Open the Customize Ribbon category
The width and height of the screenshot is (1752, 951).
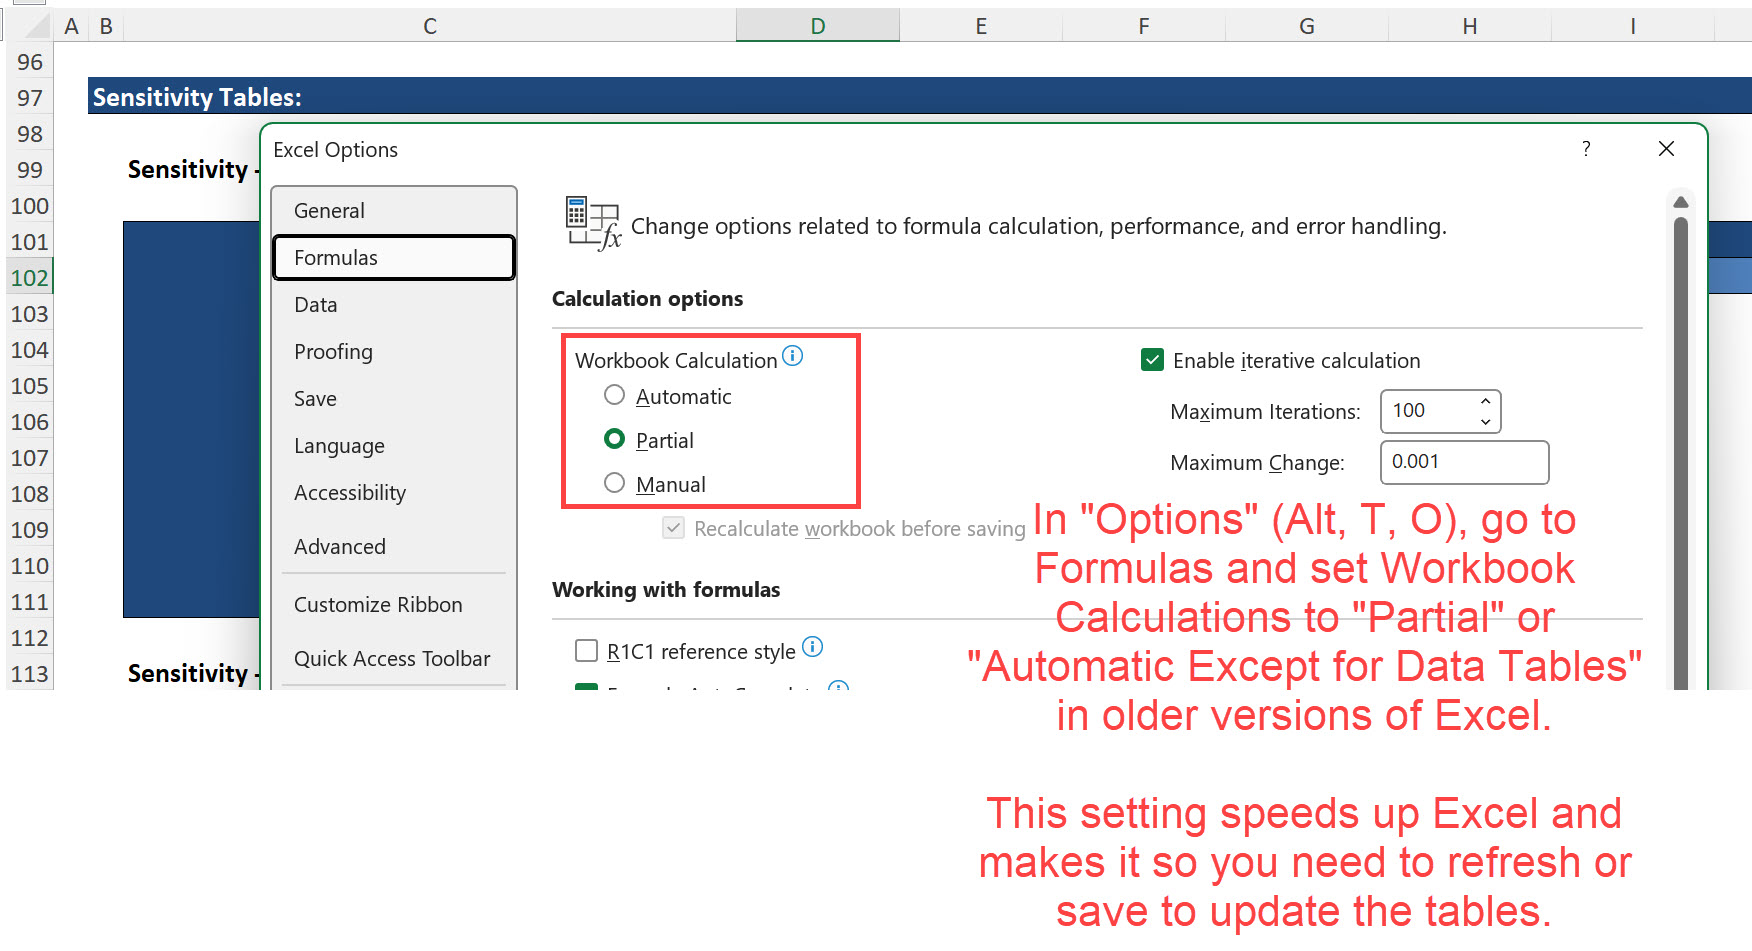click(393, 605)
